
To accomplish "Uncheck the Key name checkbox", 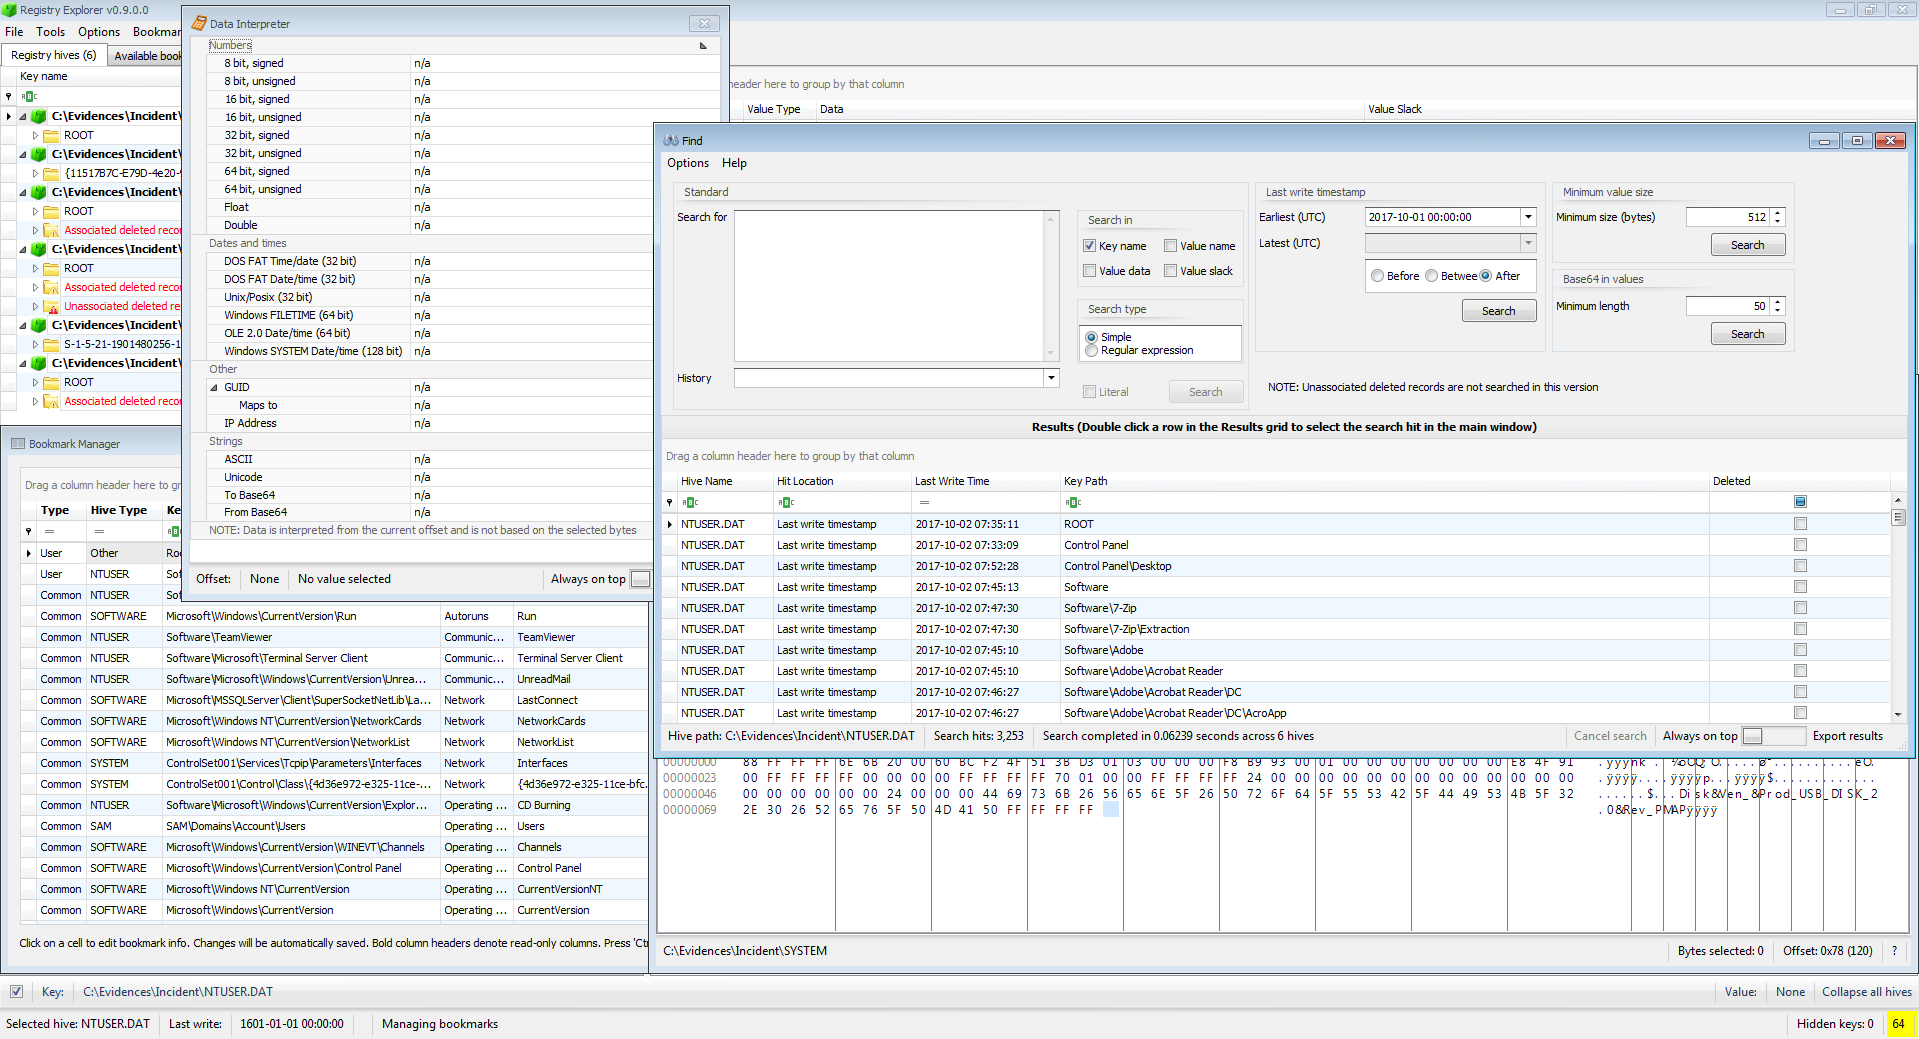I will coord(1090,246).
